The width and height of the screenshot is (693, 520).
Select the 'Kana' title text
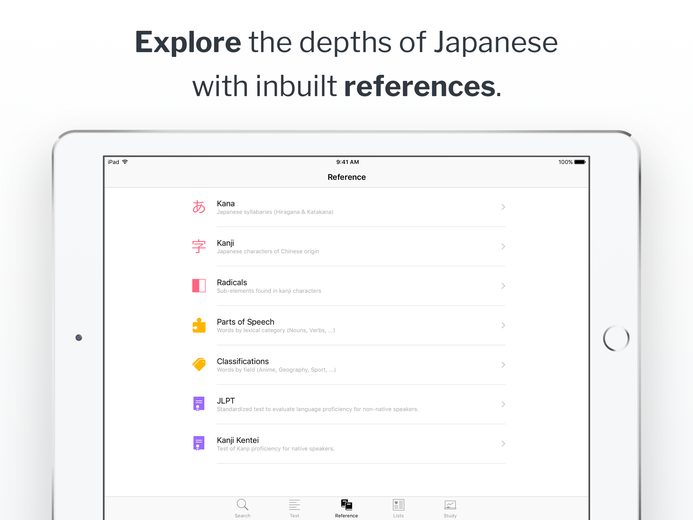pos(225,203)
